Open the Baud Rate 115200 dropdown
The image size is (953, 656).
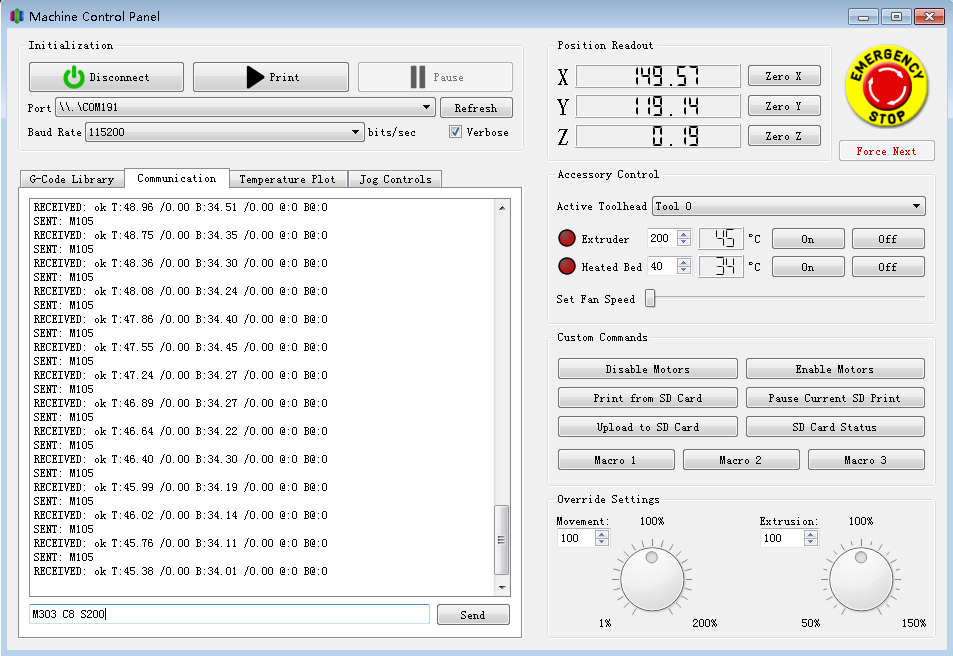224,132
